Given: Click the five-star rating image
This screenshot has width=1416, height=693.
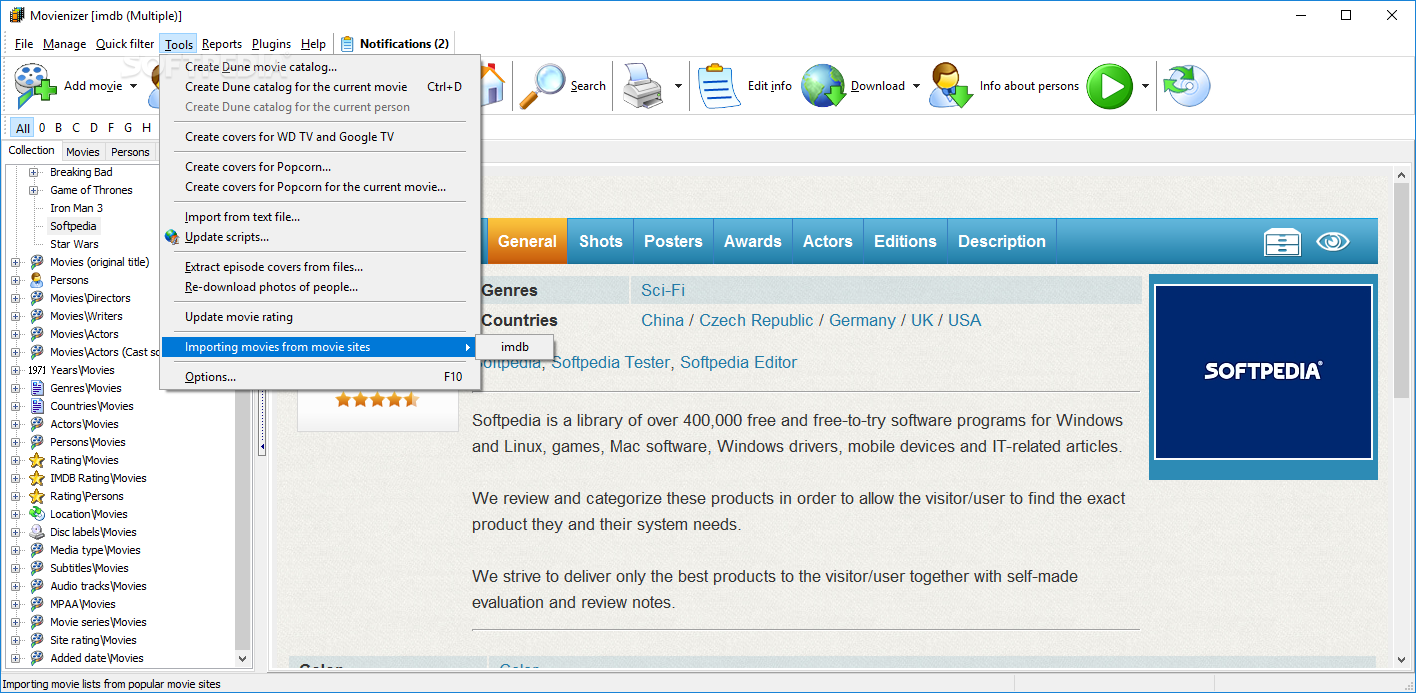Looking at the screenshot, I should point(377,399).
